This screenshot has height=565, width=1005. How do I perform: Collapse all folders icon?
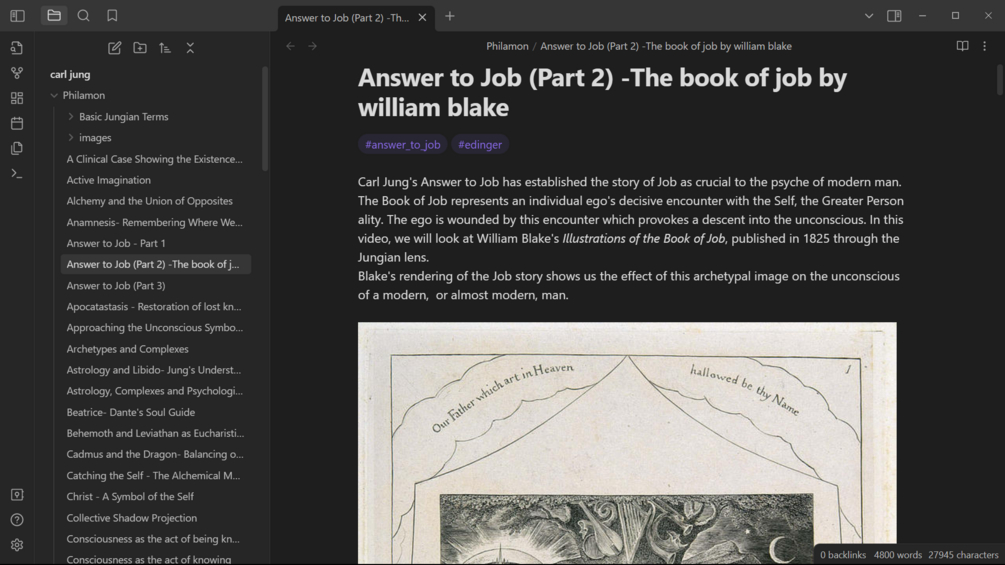[x=190, y=48]
